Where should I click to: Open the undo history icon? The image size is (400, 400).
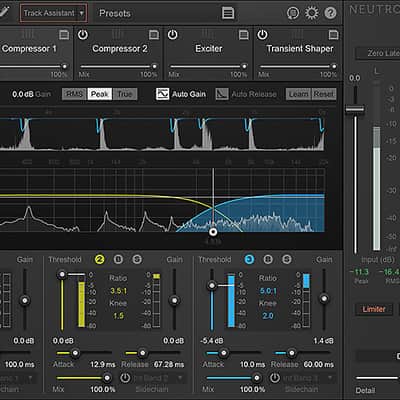tap(293, 13)
